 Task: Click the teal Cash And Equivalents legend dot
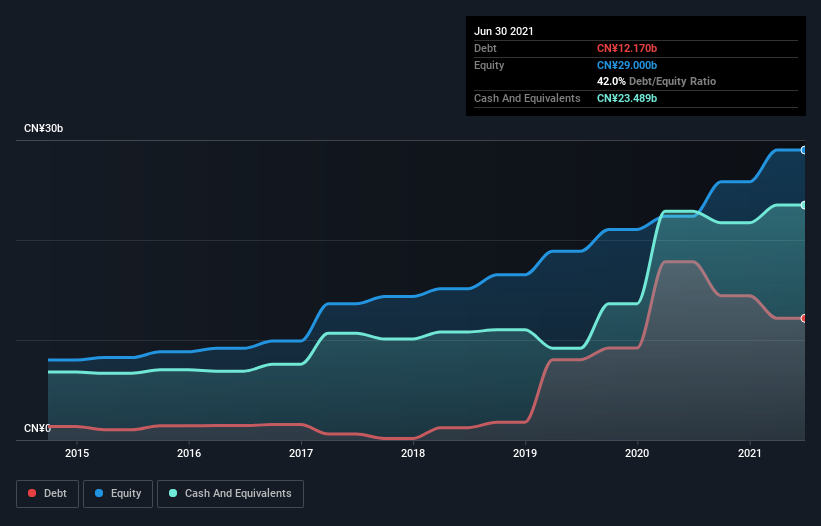coord(173,493)
